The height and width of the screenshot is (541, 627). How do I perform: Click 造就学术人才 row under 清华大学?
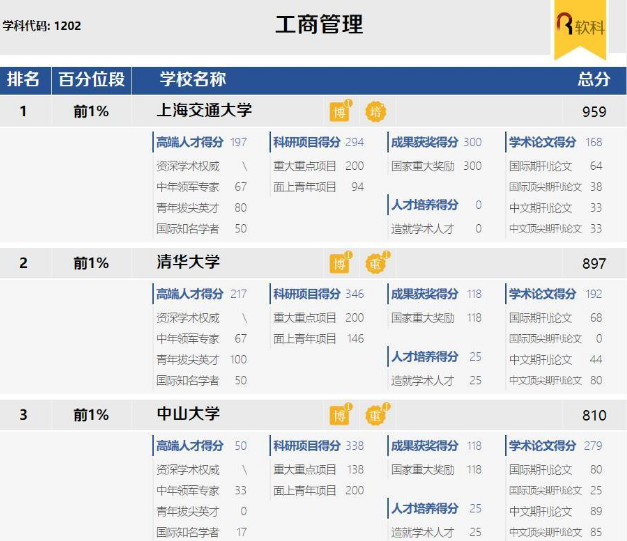[437, 380]
